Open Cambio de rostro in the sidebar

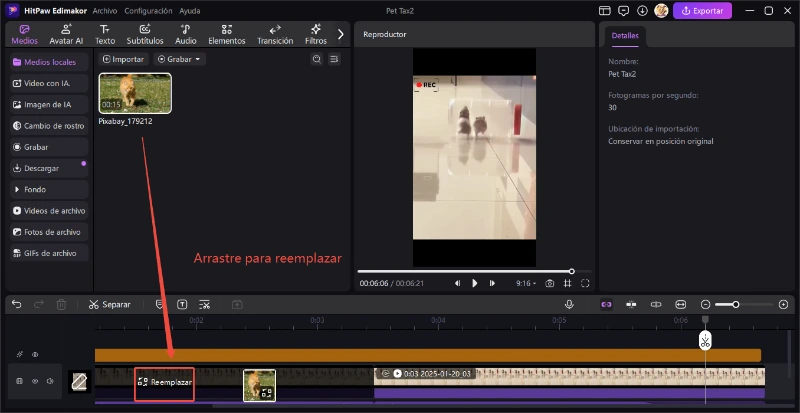click(49, 126)
